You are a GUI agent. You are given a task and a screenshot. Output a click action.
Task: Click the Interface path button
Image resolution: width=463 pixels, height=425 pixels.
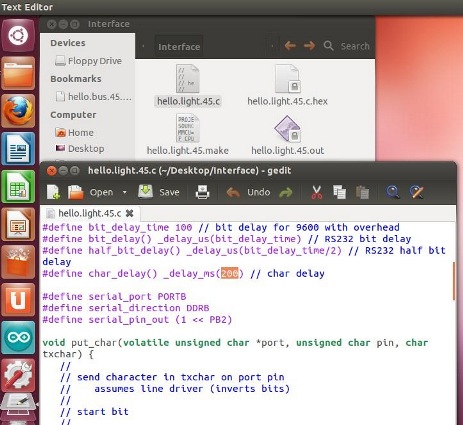coord(179,47)
